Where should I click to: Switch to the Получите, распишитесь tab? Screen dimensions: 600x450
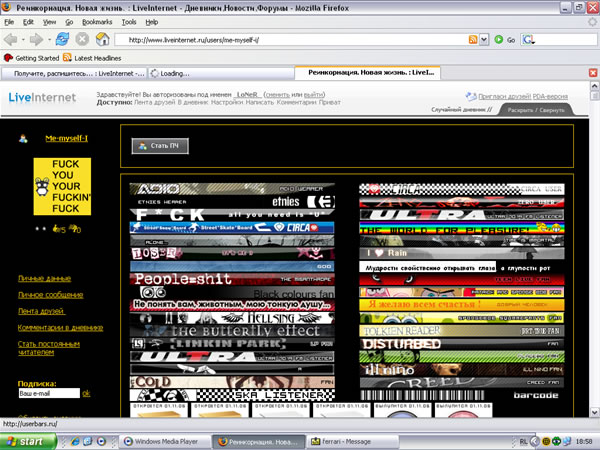click(74, 73)
